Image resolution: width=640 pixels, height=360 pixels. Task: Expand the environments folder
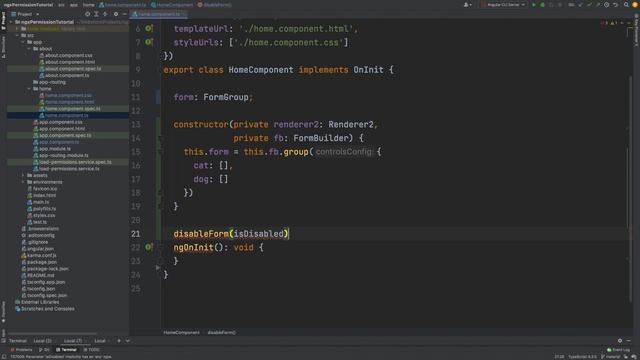[x=23, y=182]
